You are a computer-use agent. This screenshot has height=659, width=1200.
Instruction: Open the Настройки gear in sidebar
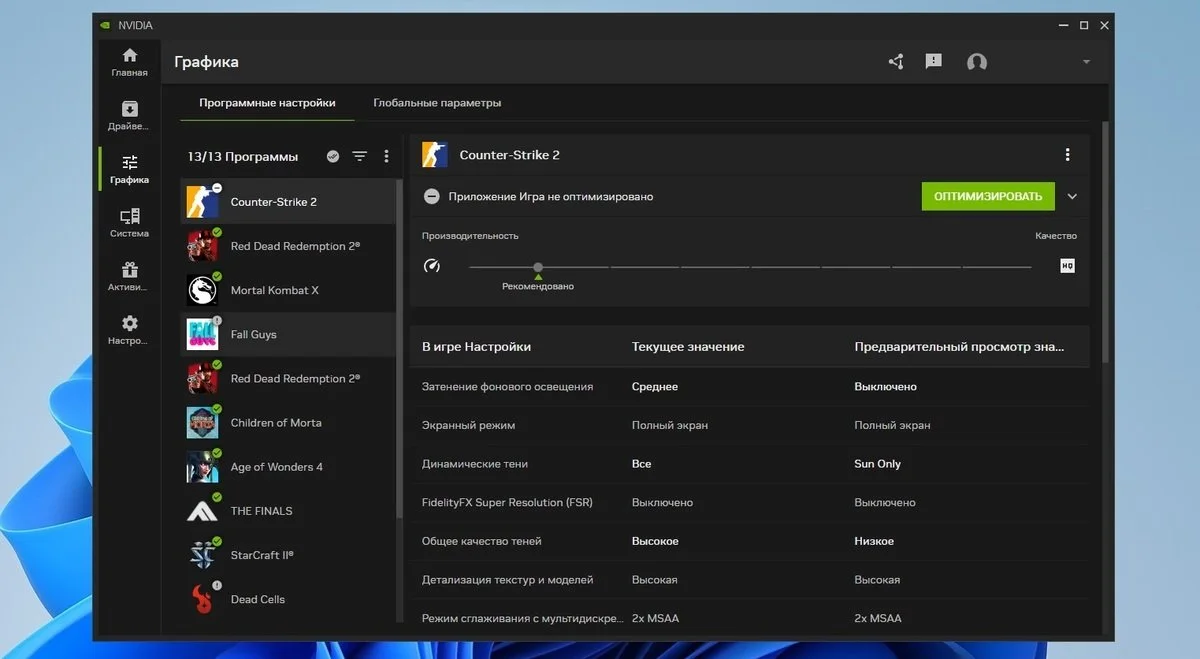coord(129,331)
